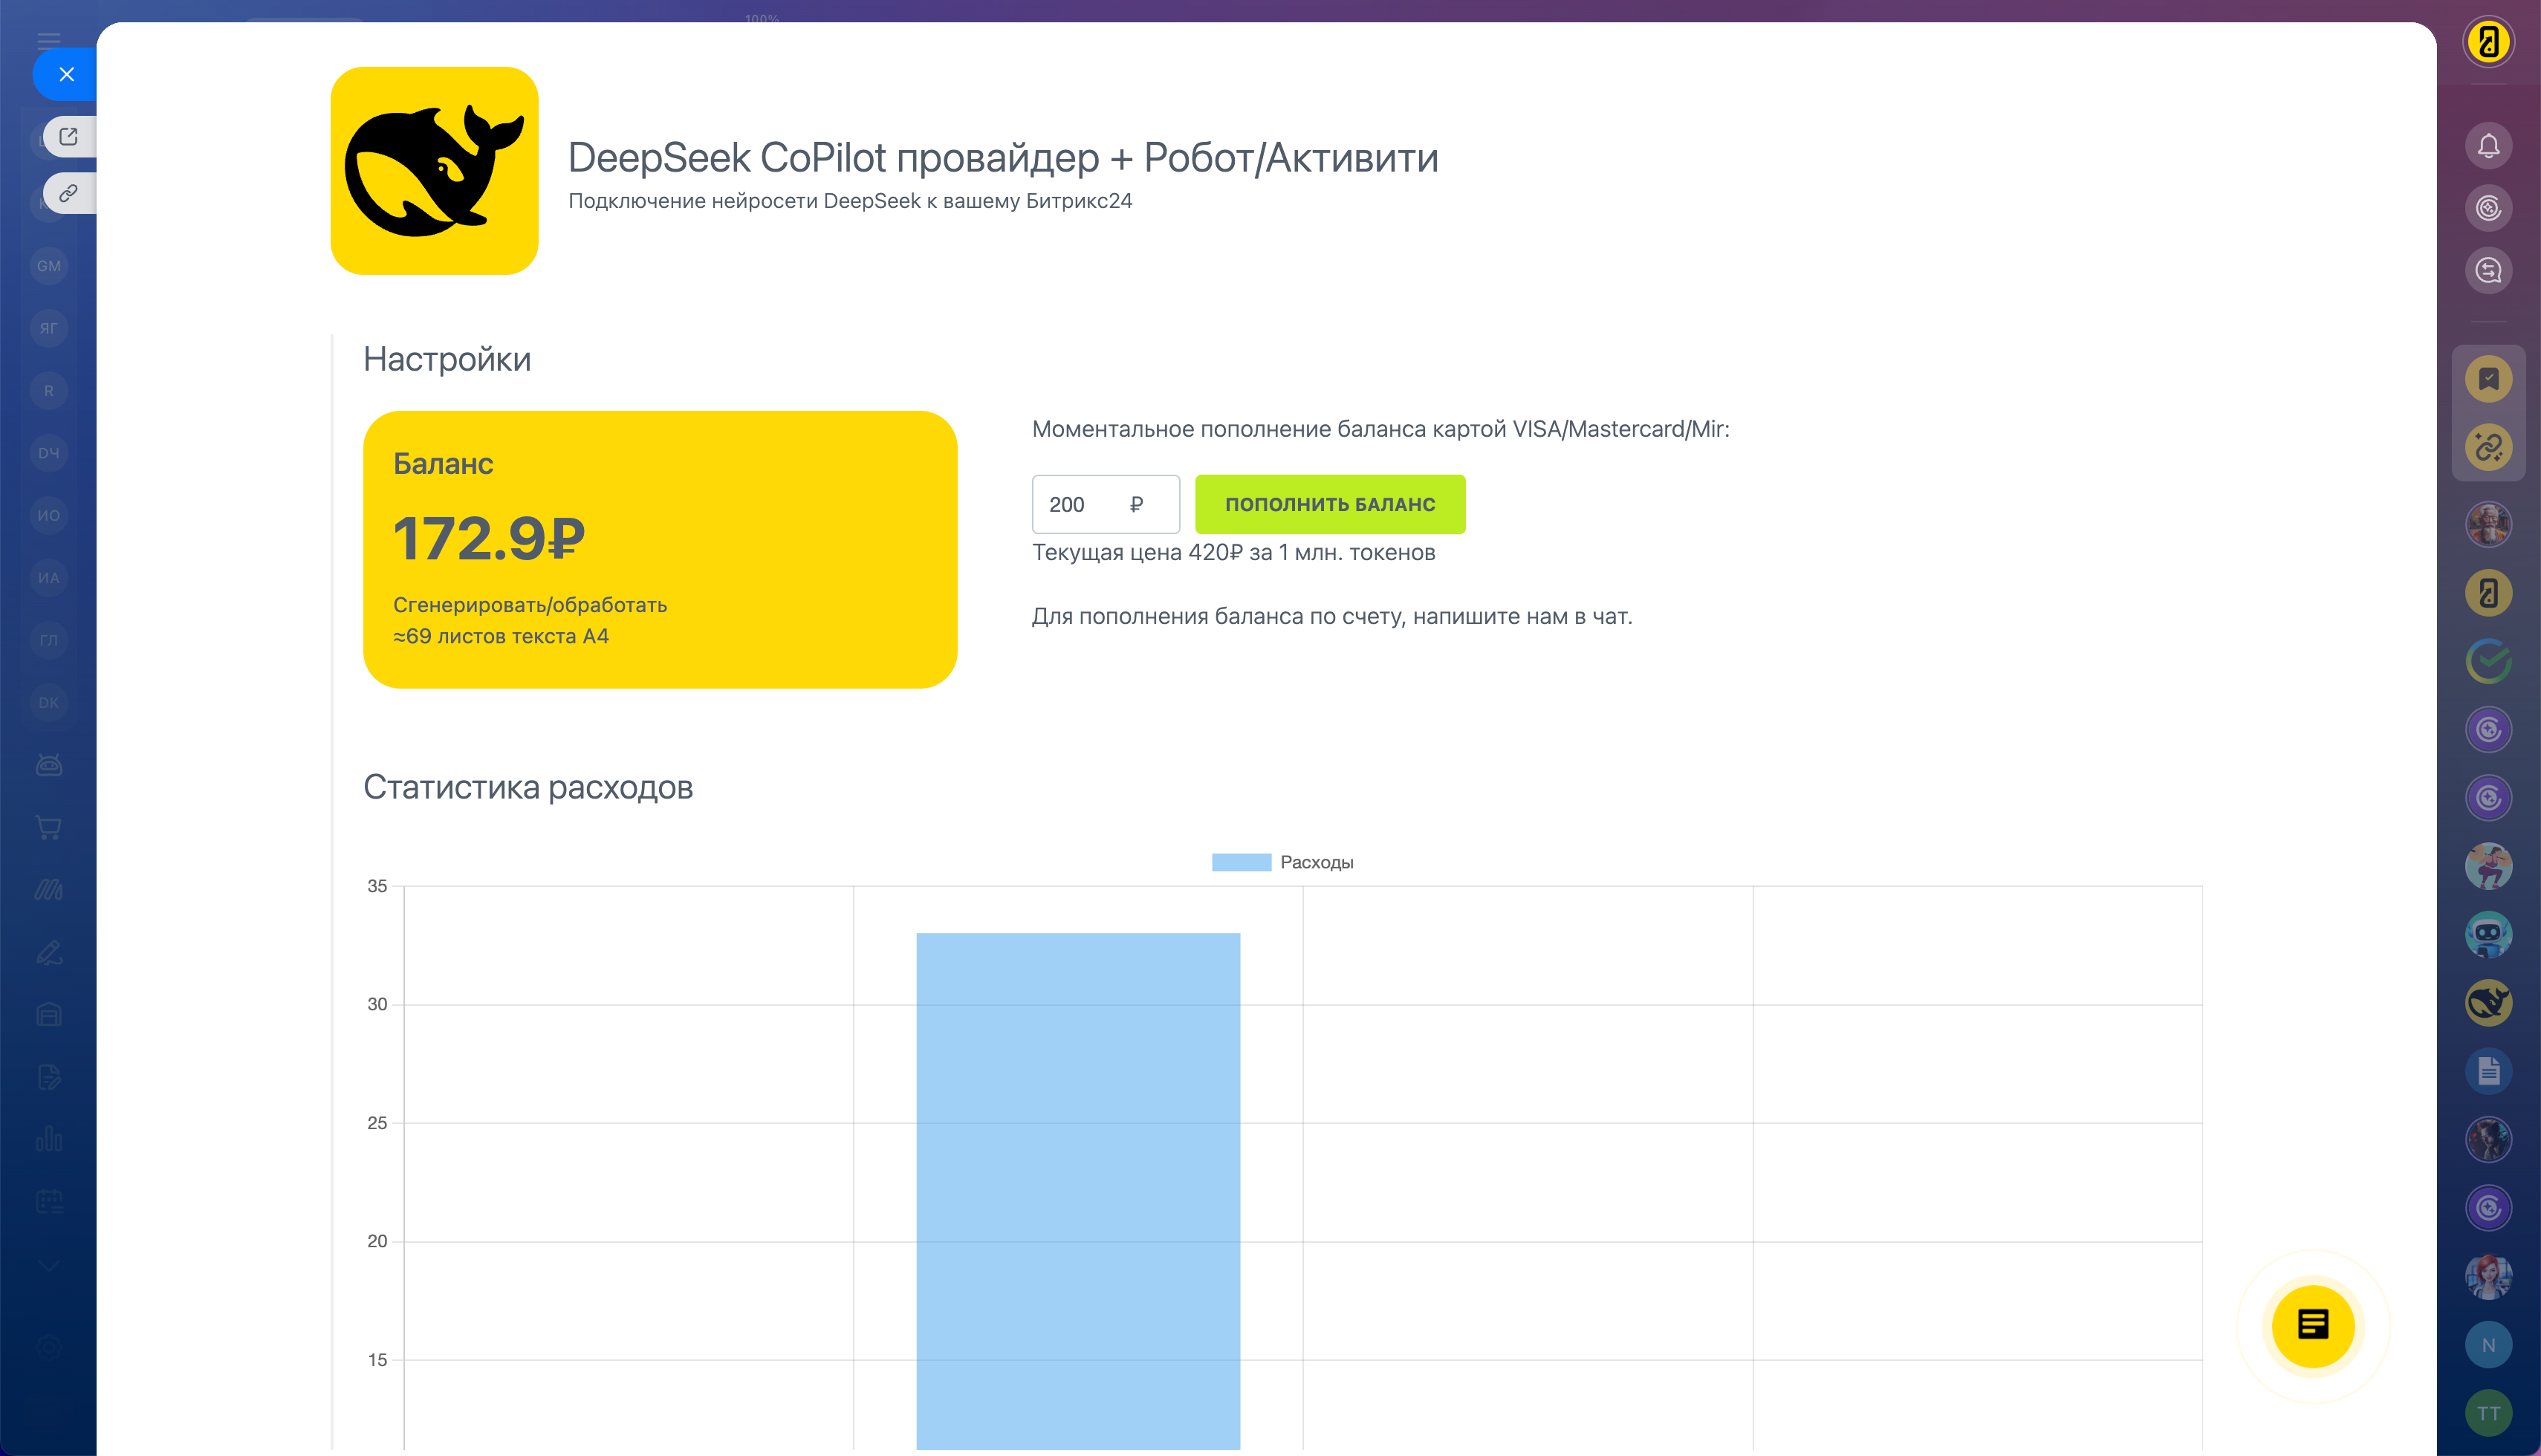Screen dimensions: 2541x1456
Task: Open DeepSeek whale chat in sidebar
Action: coord(2488,1003)
